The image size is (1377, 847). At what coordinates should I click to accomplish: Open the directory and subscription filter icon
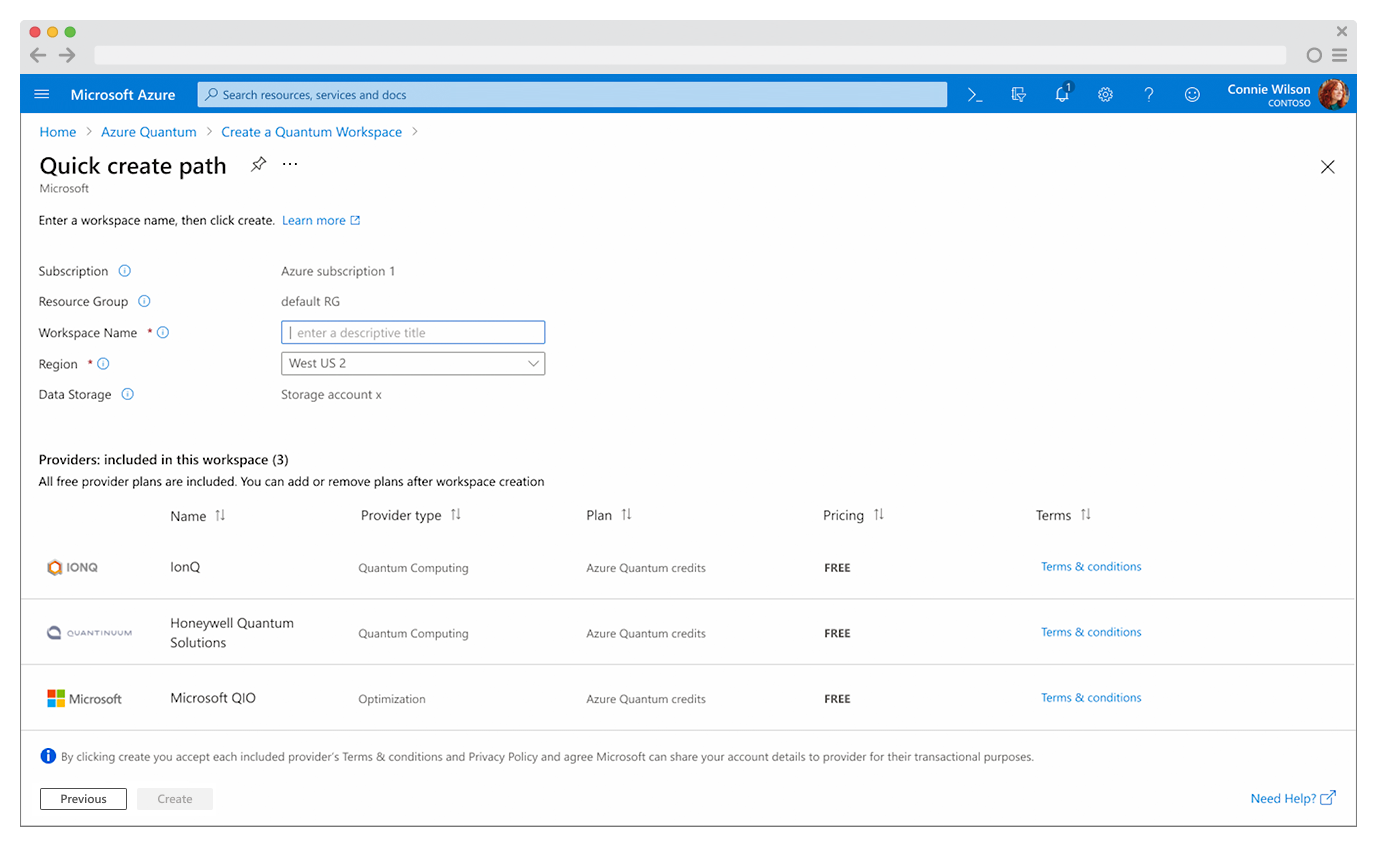[1019, 94]
